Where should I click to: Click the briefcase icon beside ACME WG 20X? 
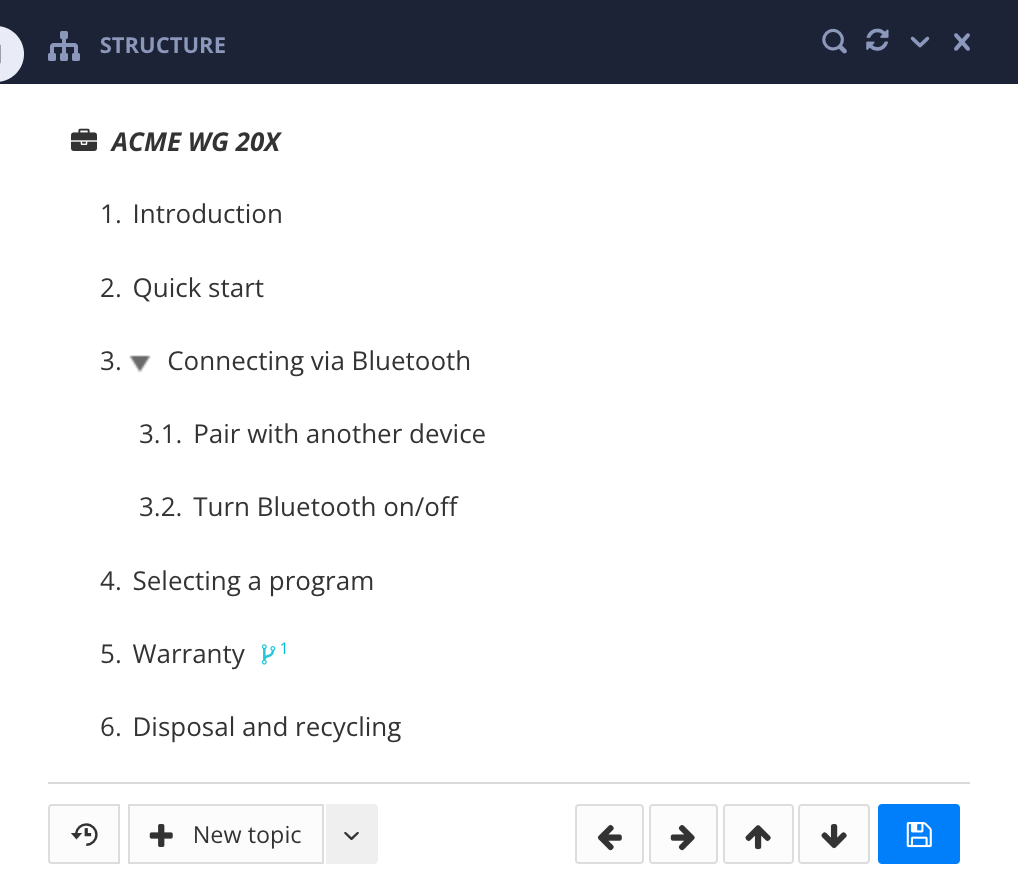tap(86, 140)
